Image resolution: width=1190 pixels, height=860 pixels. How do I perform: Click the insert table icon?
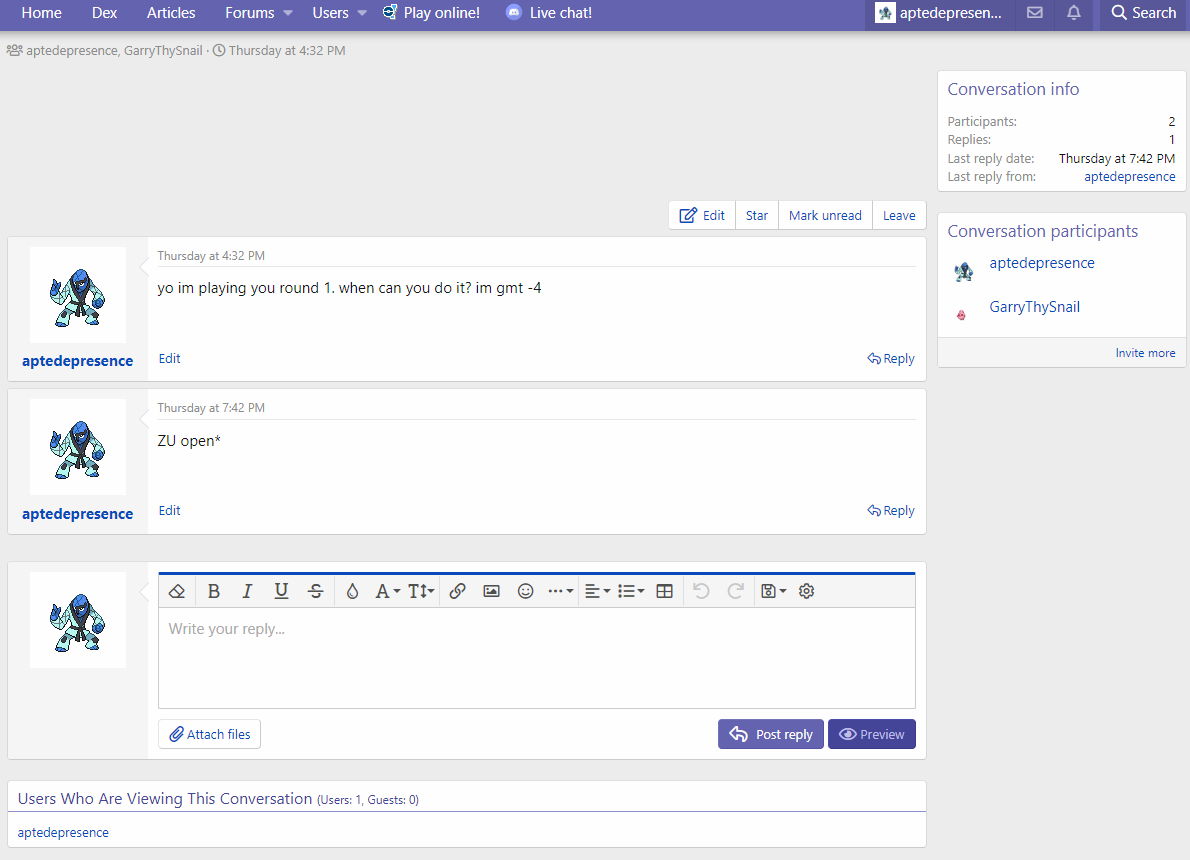click(x=664, y=591)
